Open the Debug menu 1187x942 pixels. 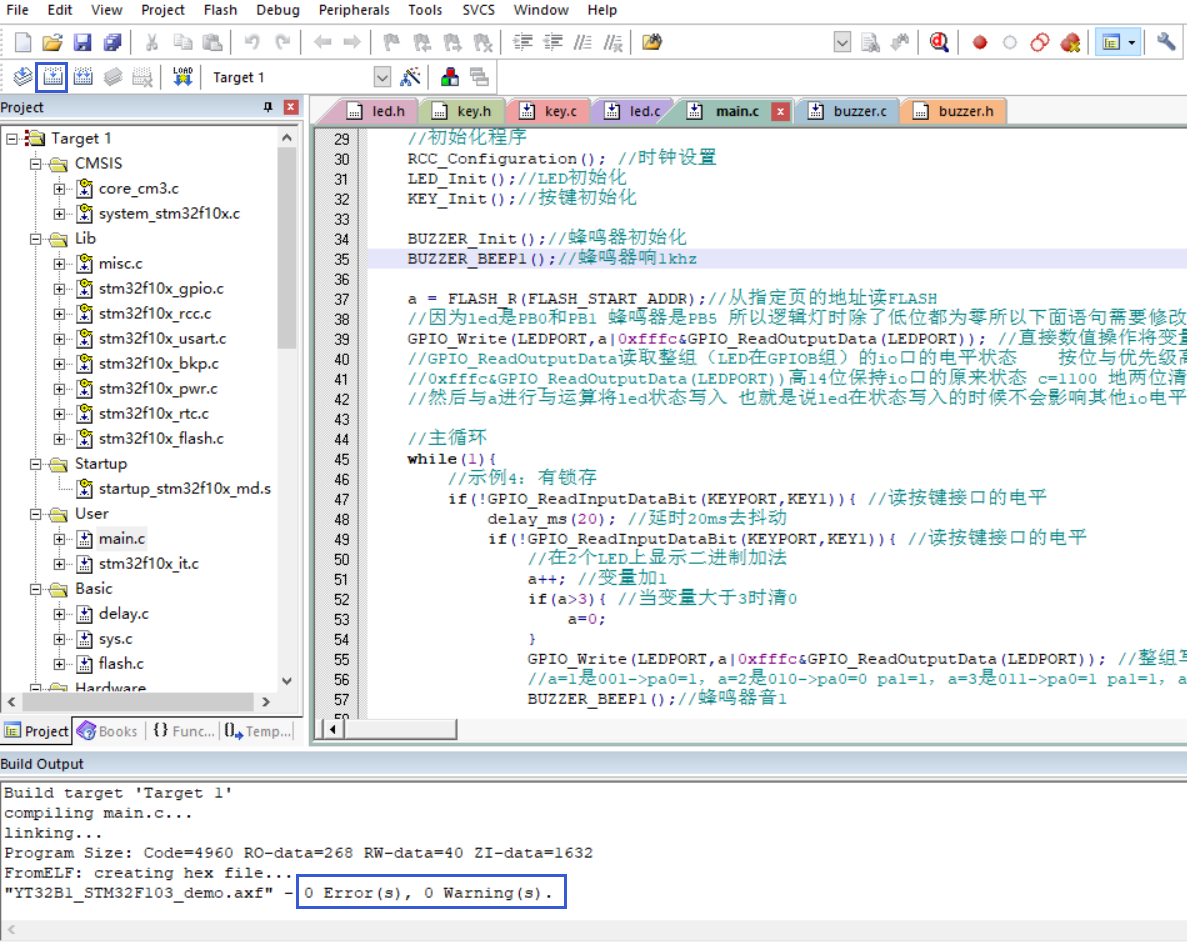[x=278, y=10]
